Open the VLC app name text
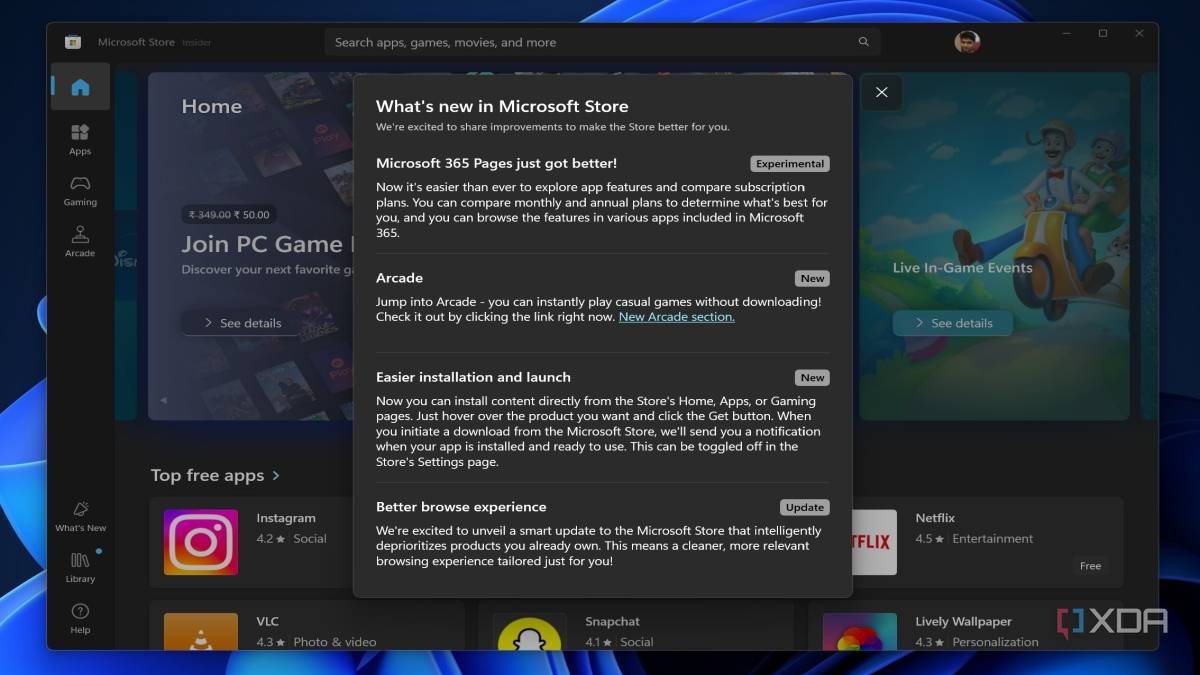 [x=267, y=622]
